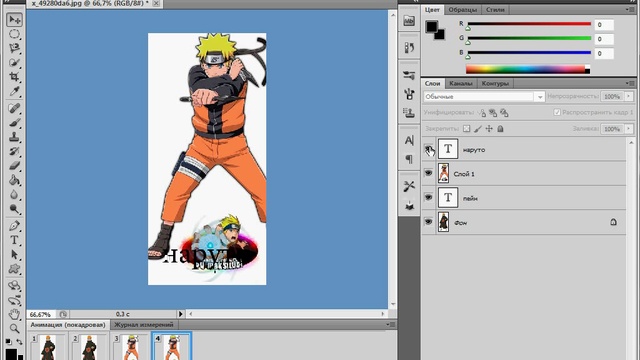Select the Paint Bucket tool

[x=14, y=180]
